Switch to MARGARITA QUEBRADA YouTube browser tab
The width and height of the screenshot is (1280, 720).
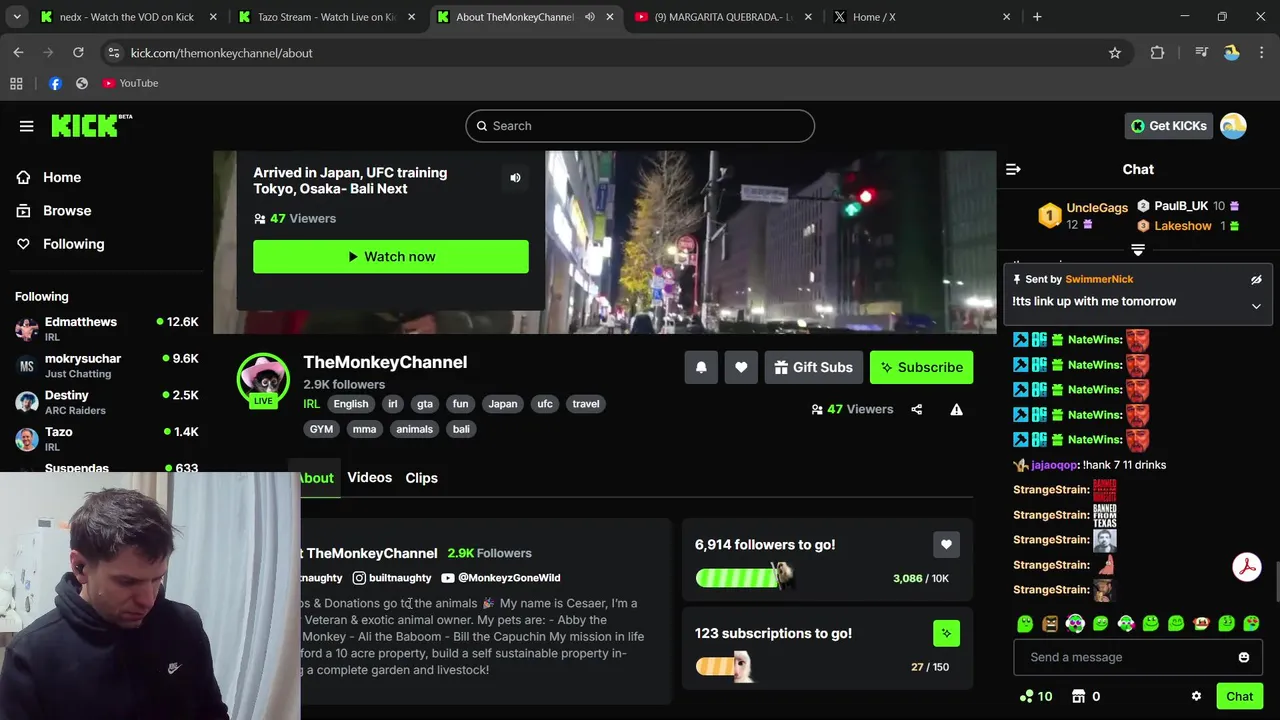(724, 17)
